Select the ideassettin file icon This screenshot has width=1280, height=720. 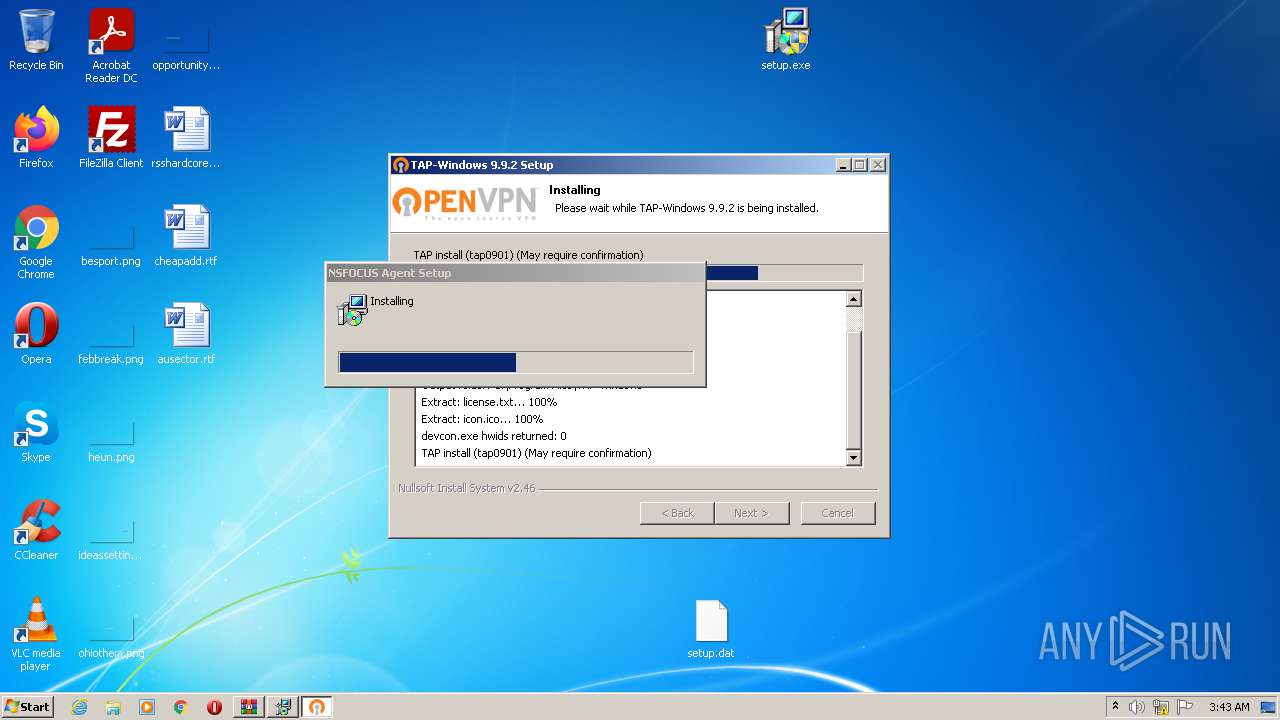click(111, 536)
